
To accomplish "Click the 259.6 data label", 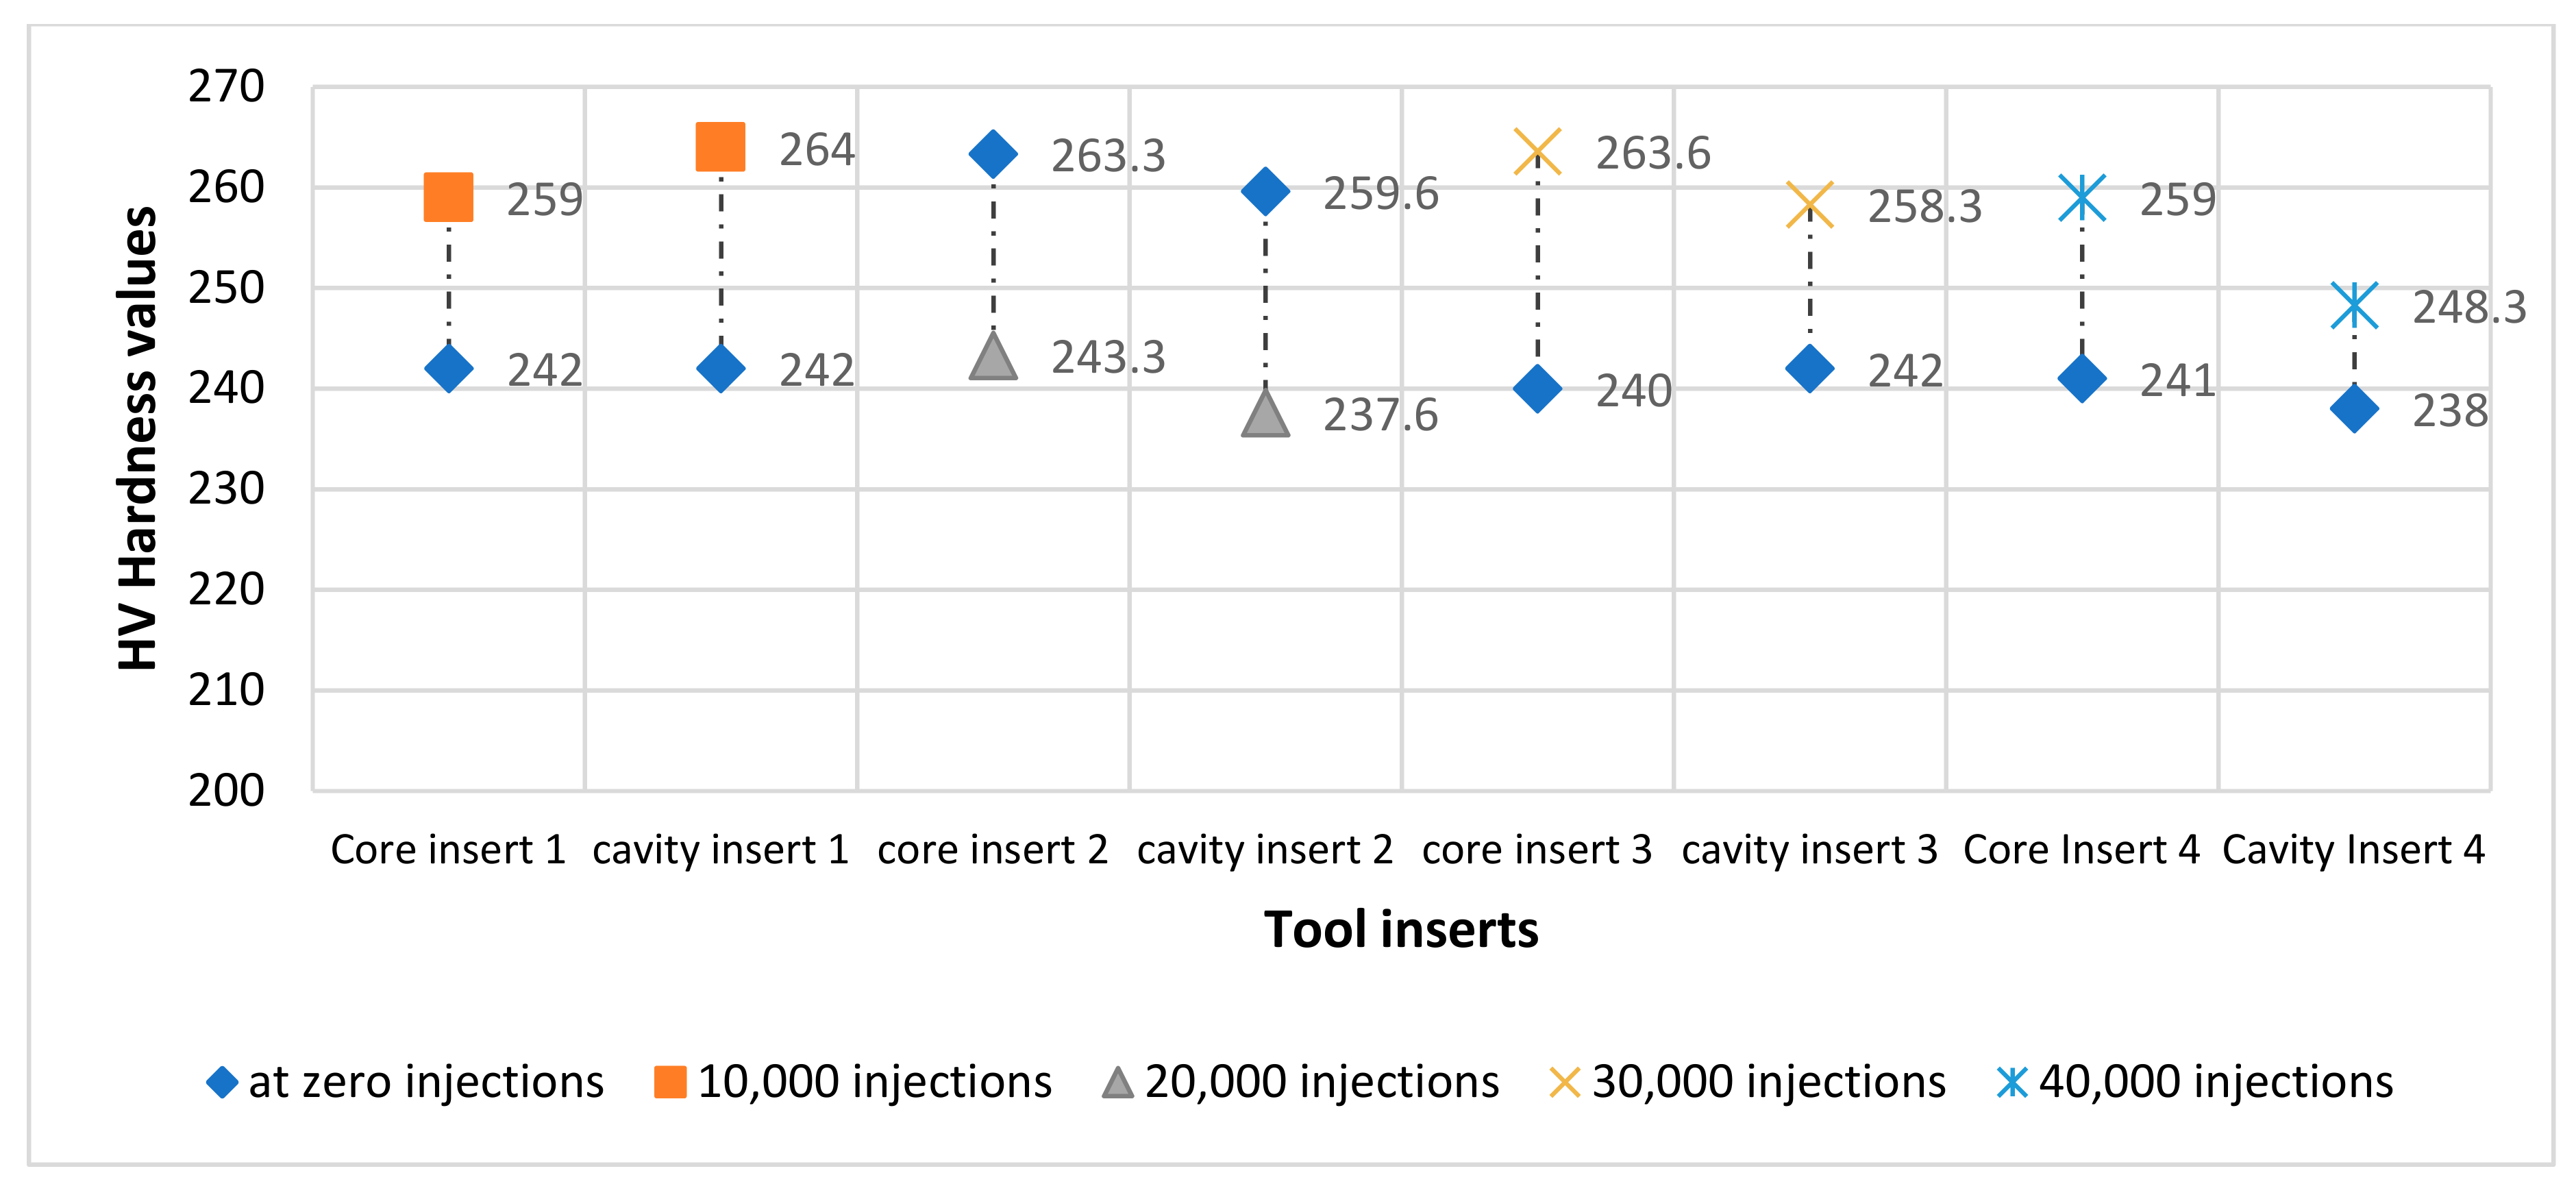I will pos(1381,194).
